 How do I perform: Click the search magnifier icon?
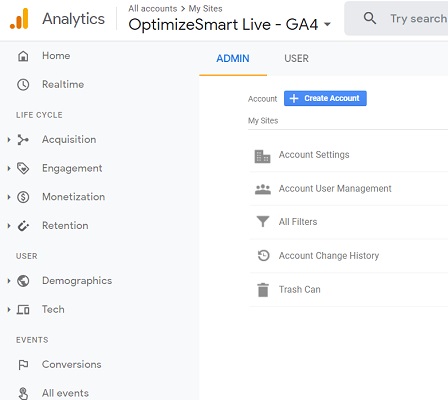coord(370,18)
